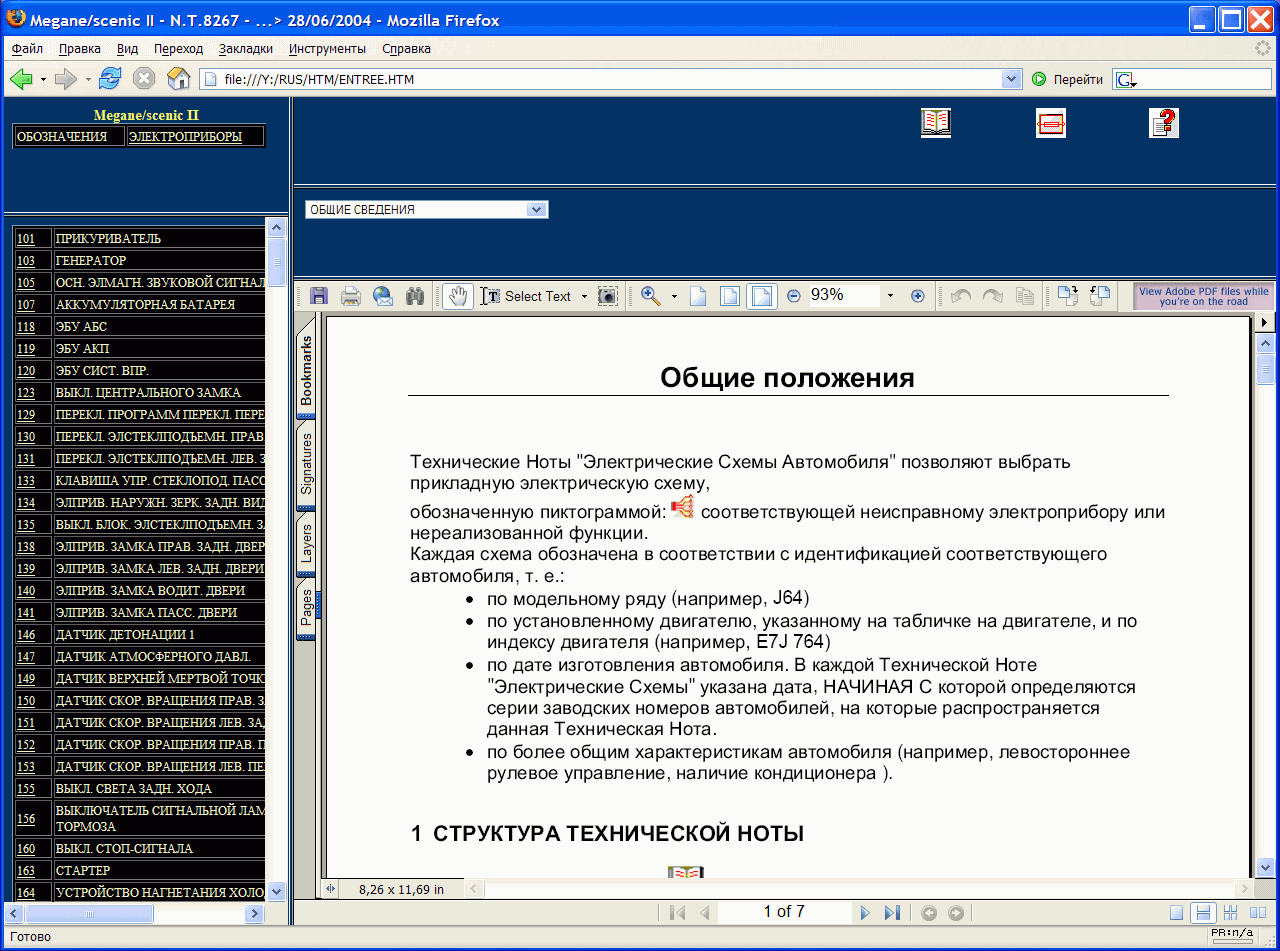Switch to single page layout
This screenshot has height=951, width=1280.
coord(1177,912)
